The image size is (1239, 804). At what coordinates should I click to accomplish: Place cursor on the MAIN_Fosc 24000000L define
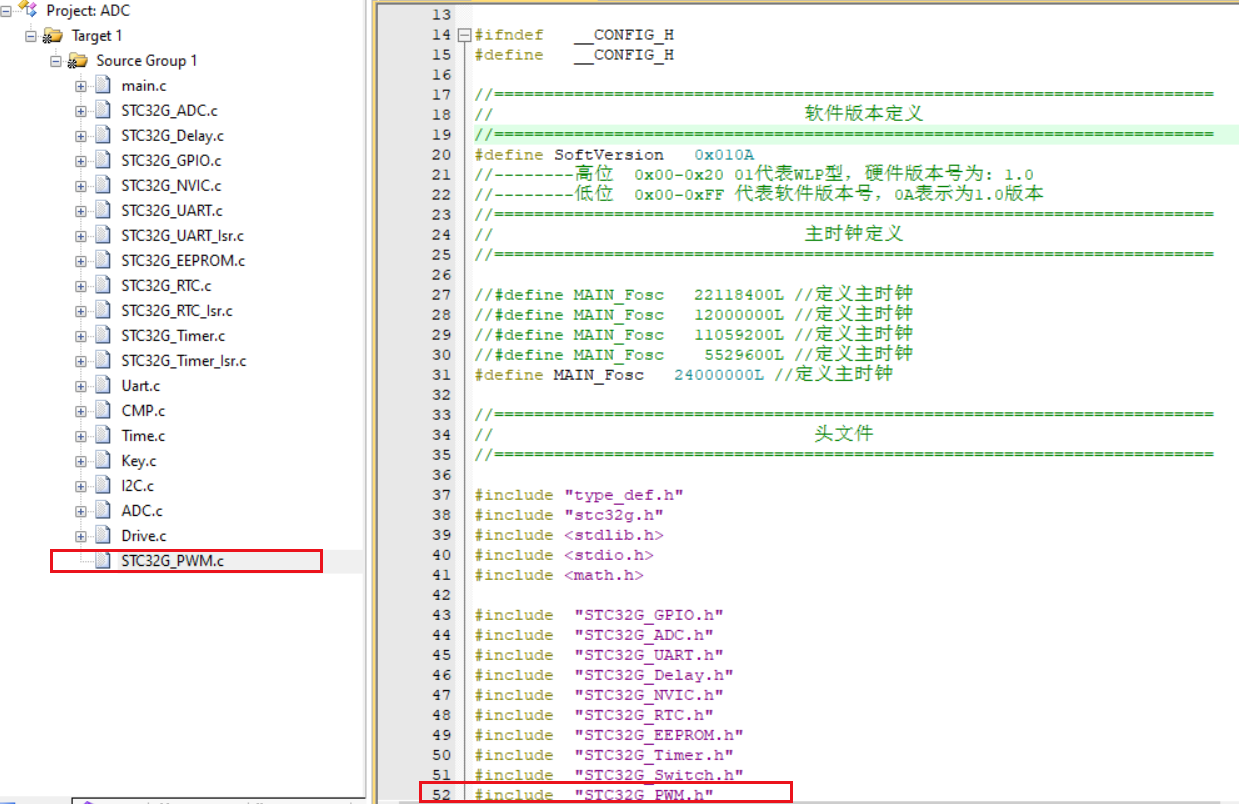click(x=619, y=375)
